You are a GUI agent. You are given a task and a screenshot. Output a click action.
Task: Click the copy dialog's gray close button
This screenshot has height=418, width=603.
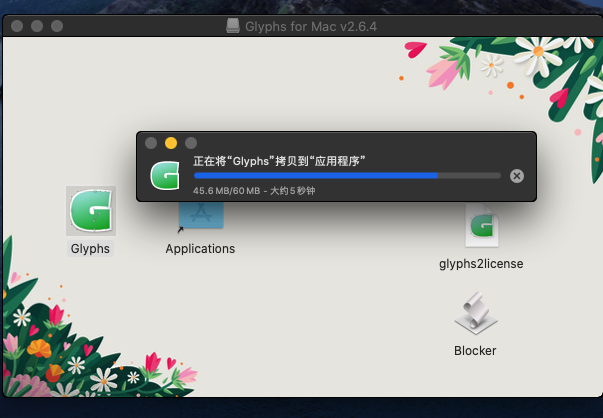click(151, 143)
